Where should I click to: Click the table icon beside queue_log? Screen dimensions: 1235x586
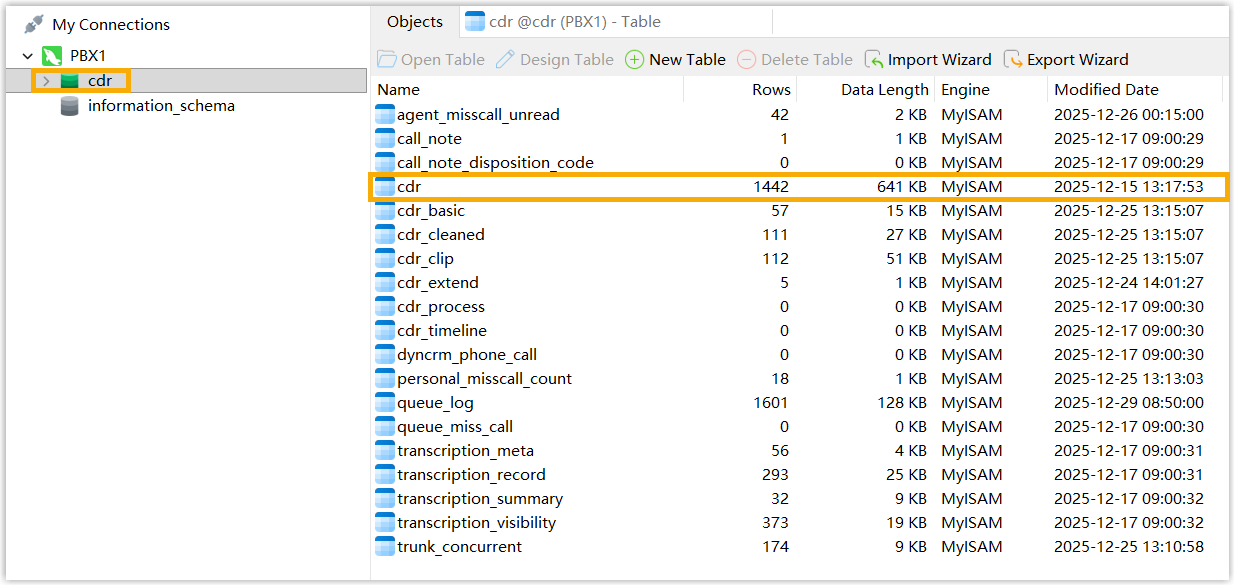click(385, 403)
